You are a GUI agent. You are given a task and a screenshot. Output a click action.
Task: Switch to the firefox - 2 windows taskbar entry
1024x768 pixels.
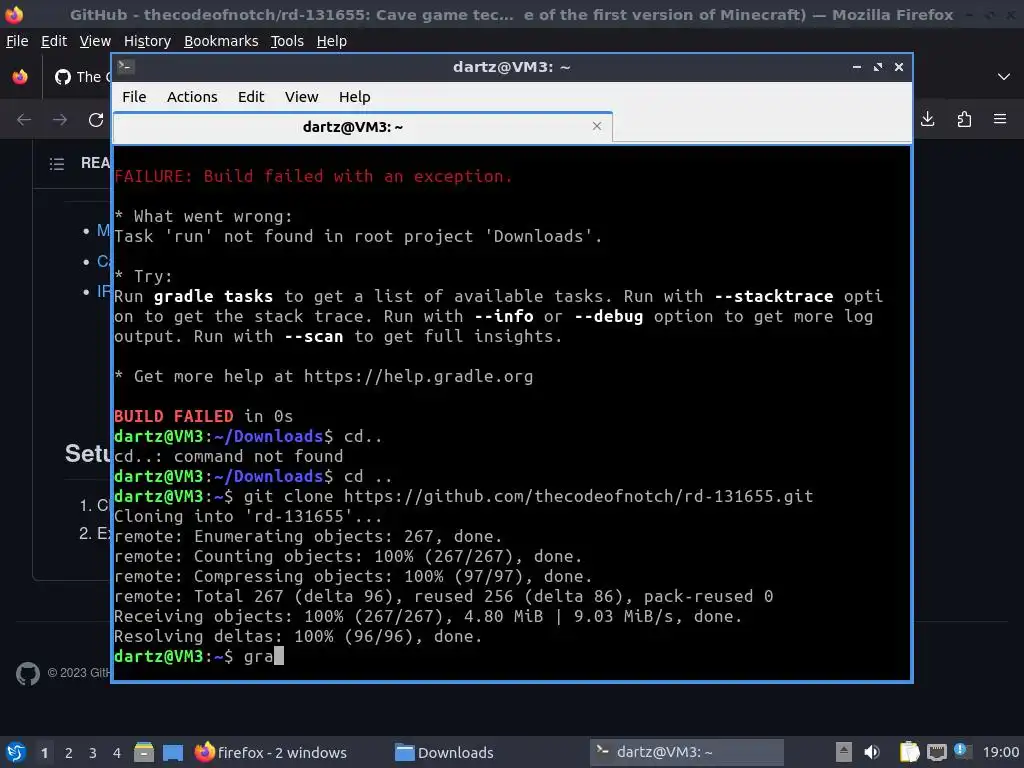(270, 752)
